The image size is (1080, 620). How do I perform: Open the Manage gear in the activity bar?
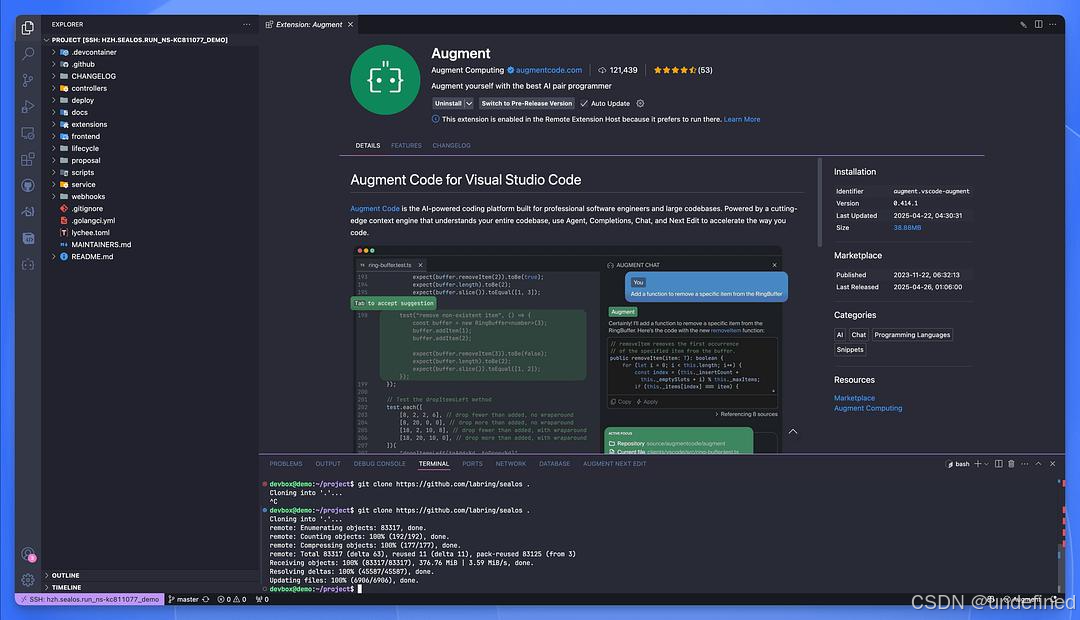point(28,580)
